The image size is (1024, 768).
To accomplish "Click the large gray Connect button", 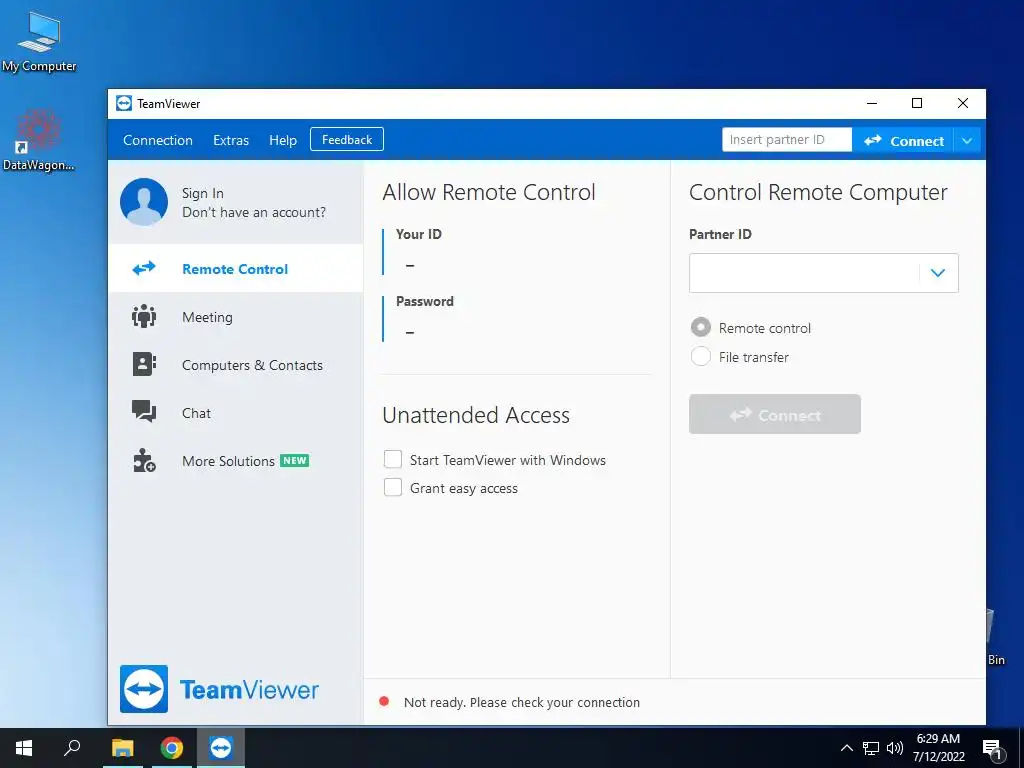I will coord(775,414).
